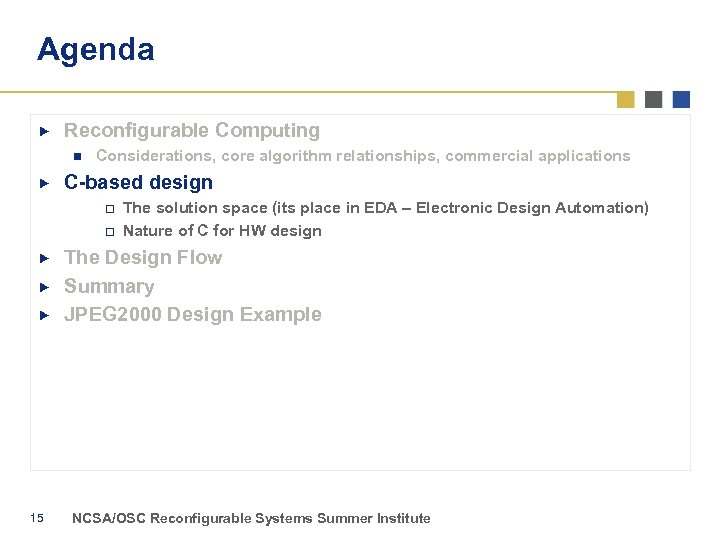Click the arrow bullet beside The Design Flow
Viewport: 720px width, 540px height.
(x=43, y=258)
